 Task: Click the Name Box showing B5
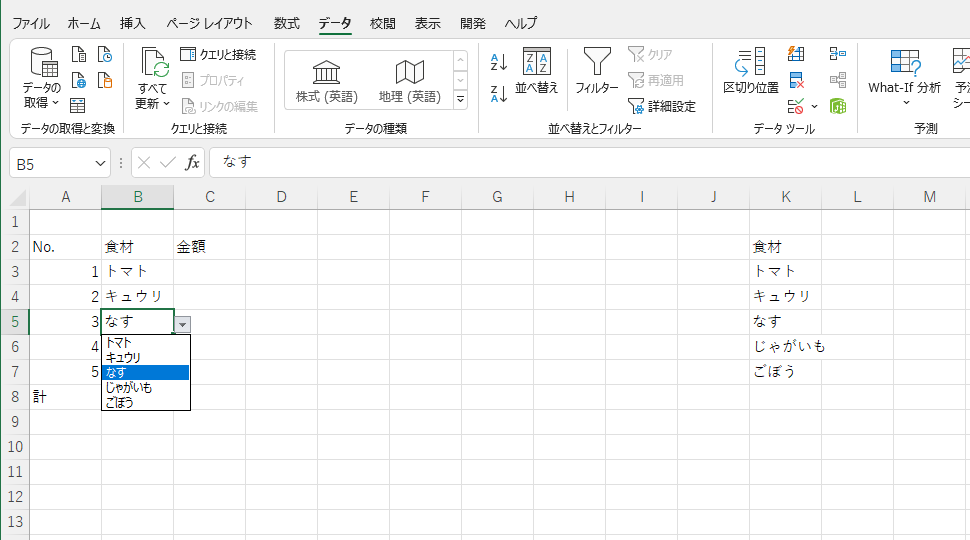pos(52,164)
